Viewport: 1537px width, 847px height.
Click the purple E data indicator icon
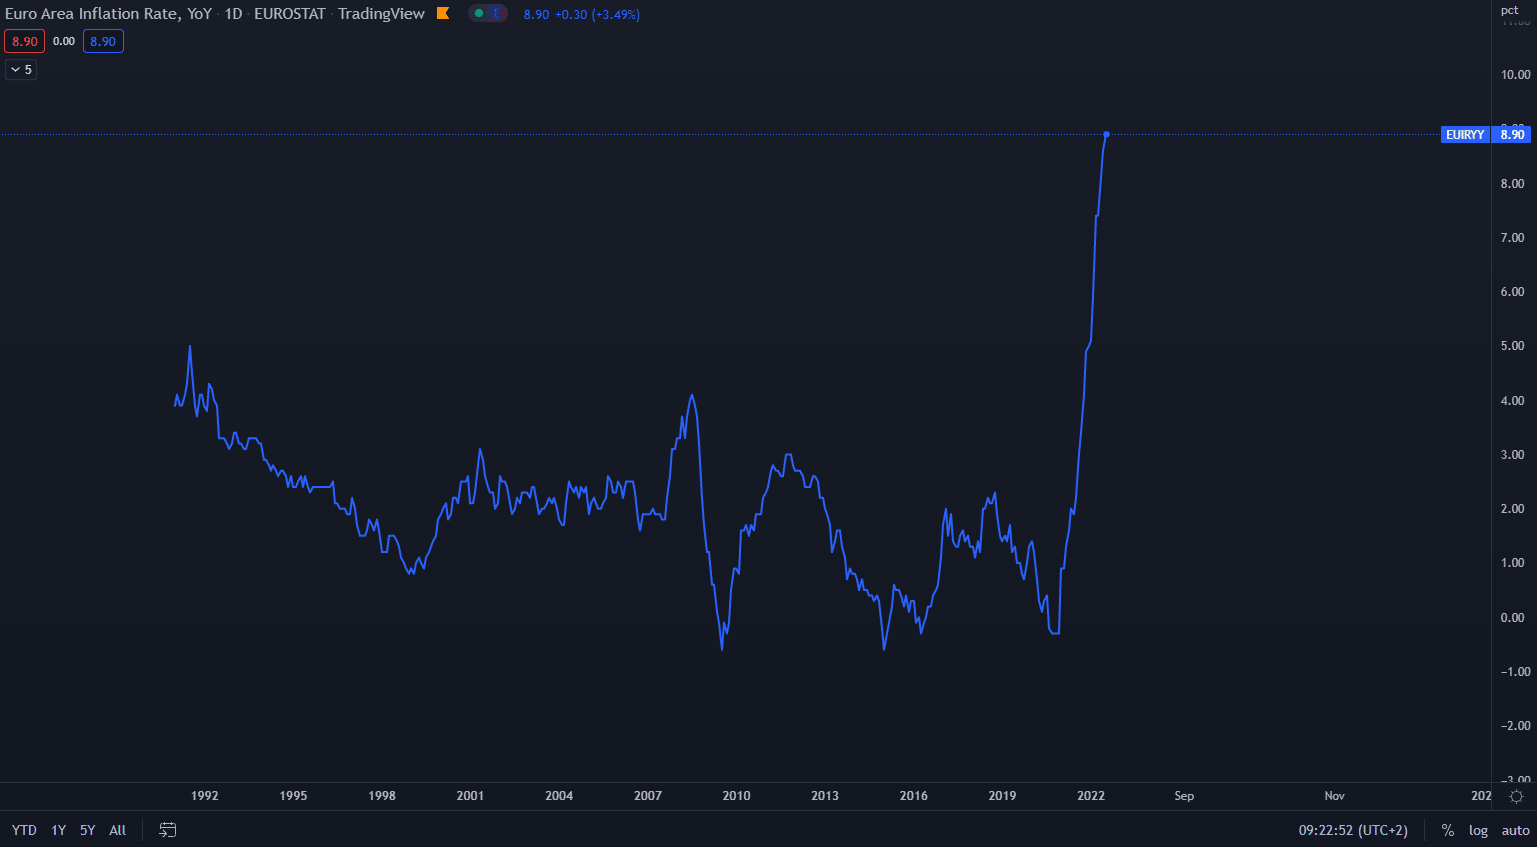click(x=497, y=13)
